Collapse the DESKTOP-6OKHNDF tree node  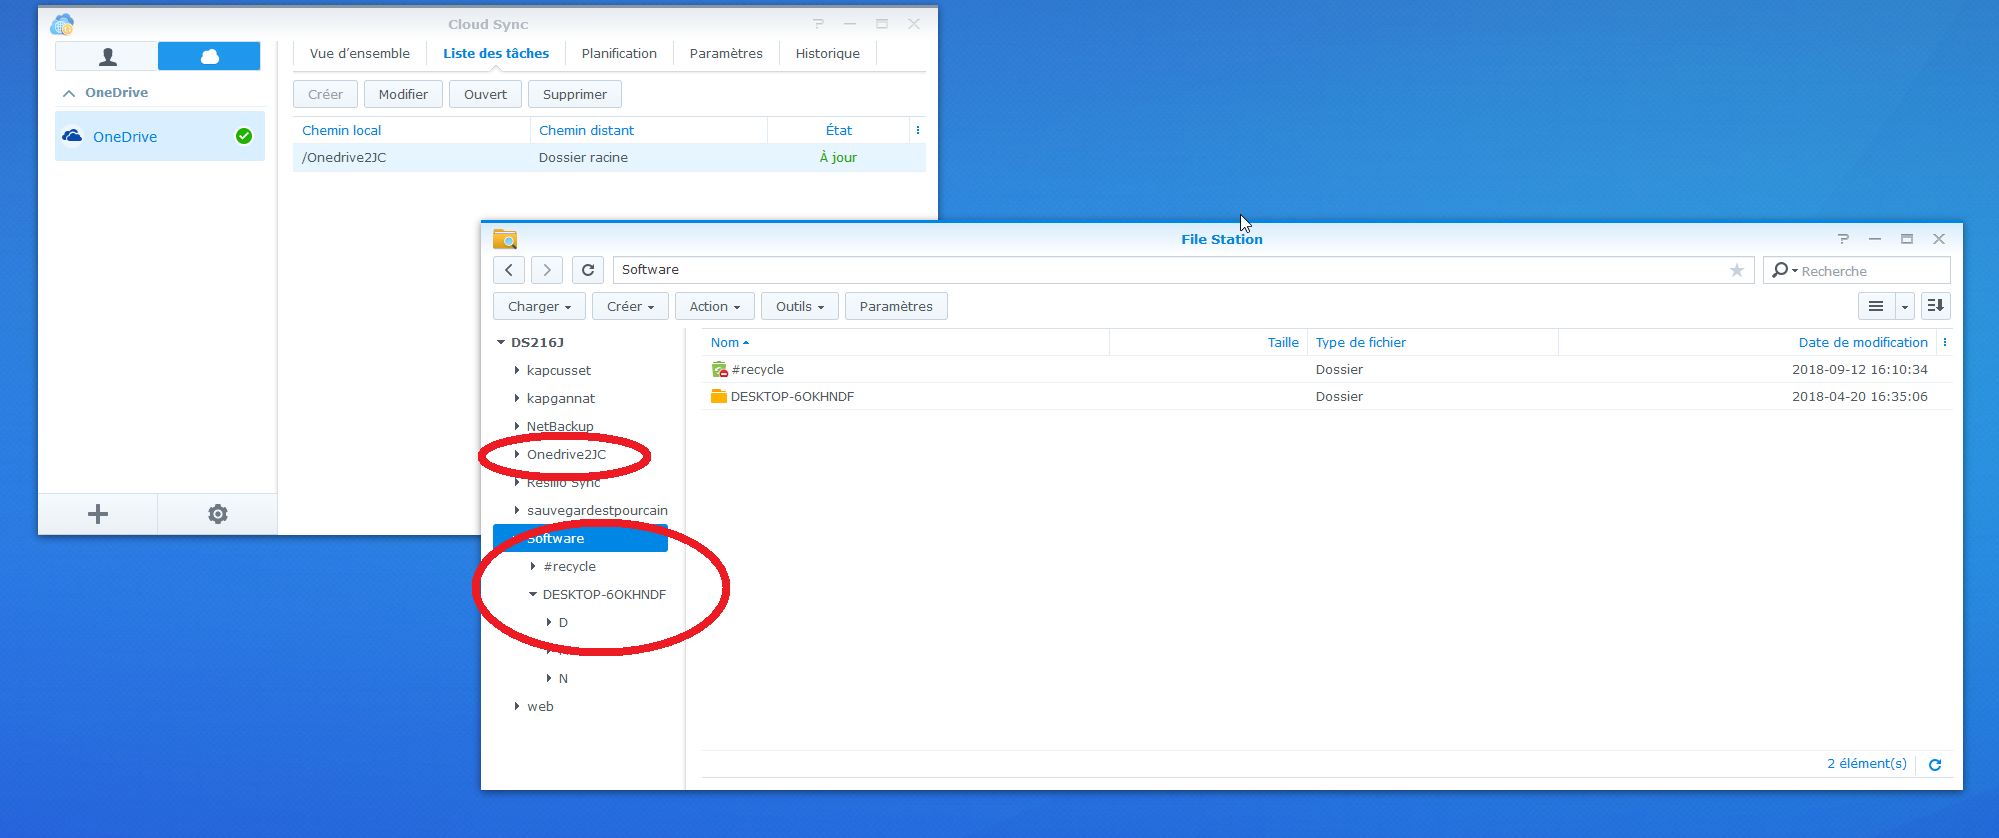pyautogui.click(x=533, y=595)
